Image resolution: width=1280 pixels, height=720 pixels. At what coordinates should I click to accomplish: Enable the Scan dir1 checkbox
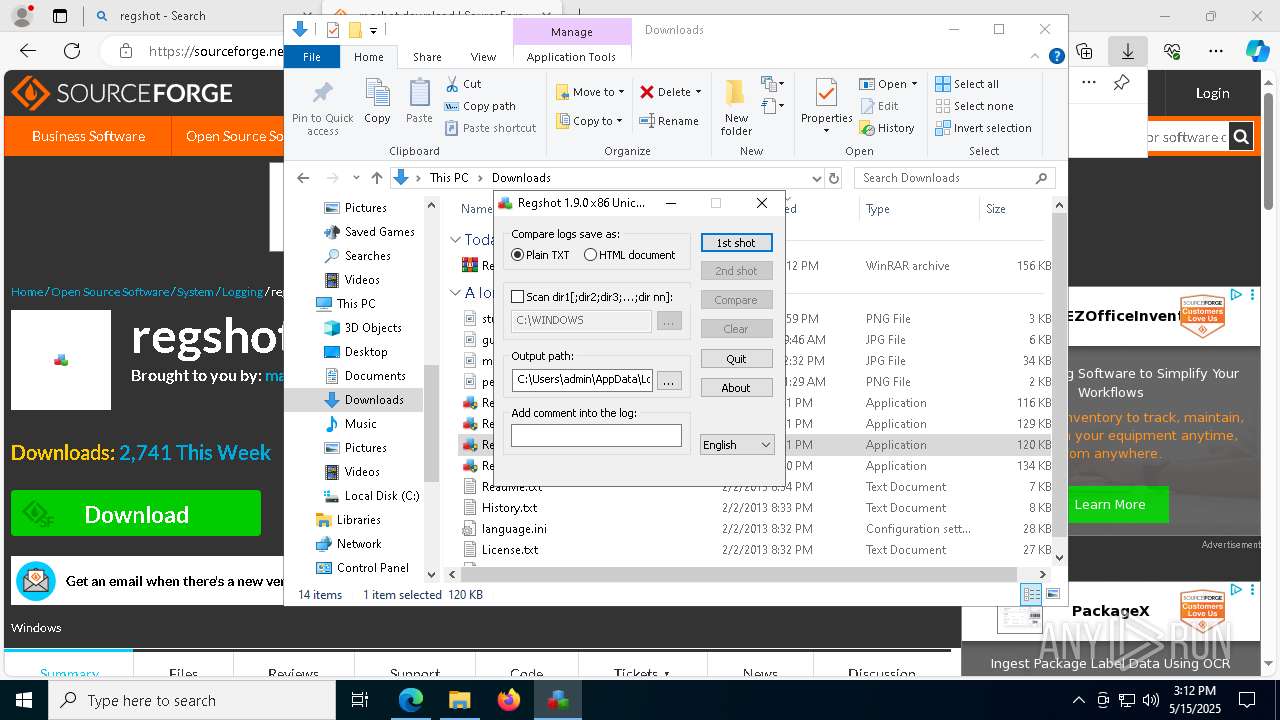517,297
